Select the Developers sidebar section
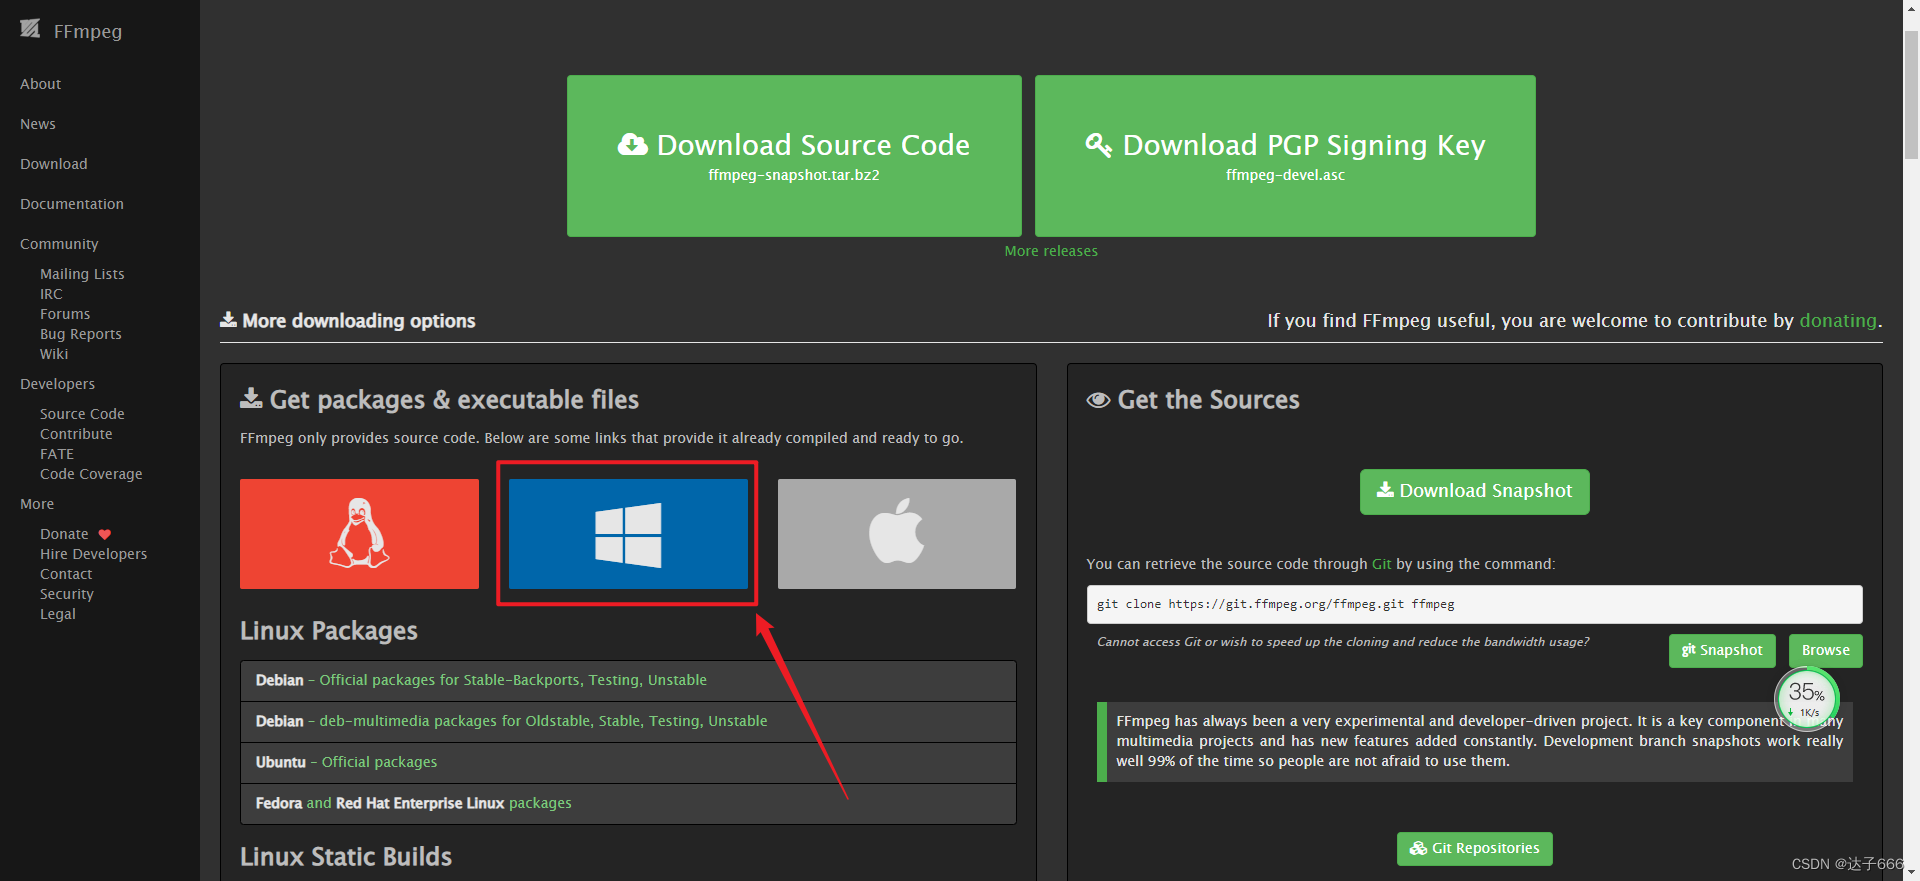 click(x=58, y=384)
